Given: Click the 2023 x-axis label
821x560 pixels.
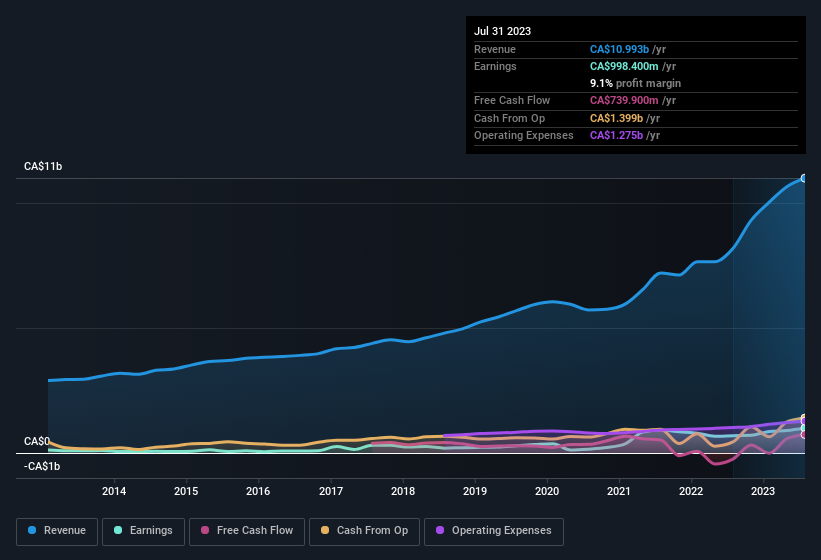Looking at the screenshot, I should [763, 491].
